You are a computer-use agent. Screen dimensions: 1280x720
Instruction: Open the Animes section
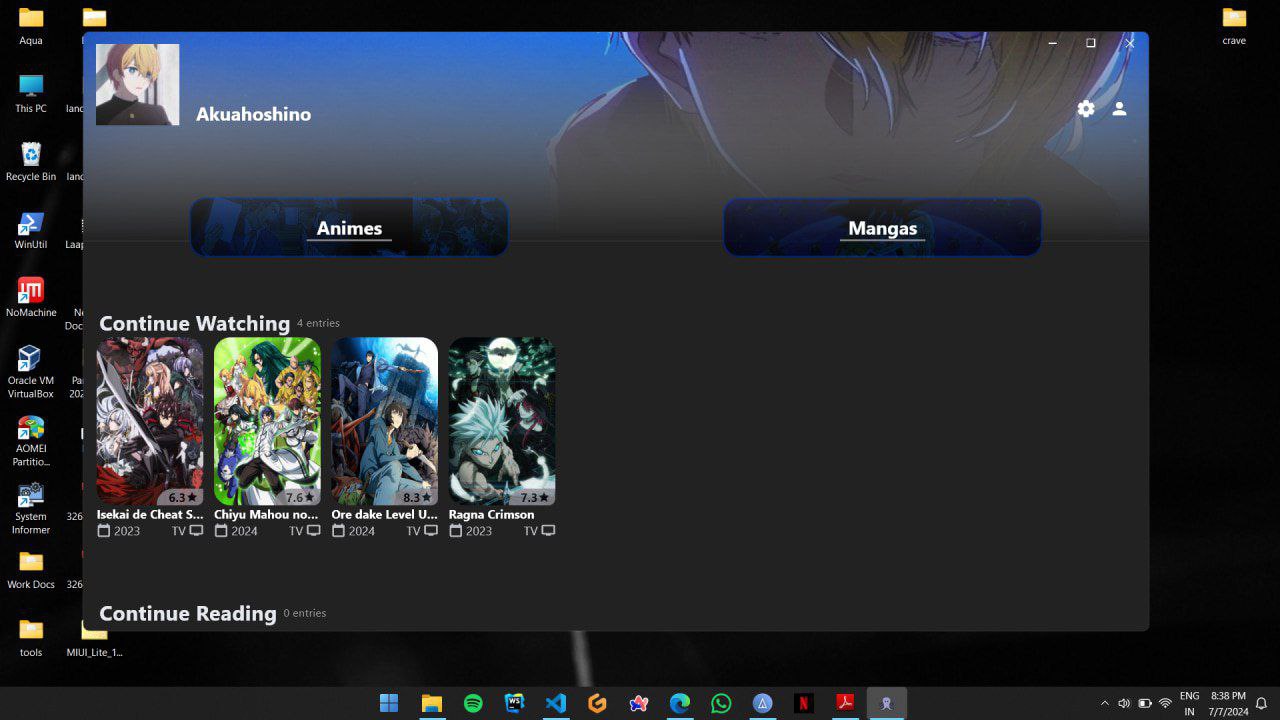tap(349, 227)
